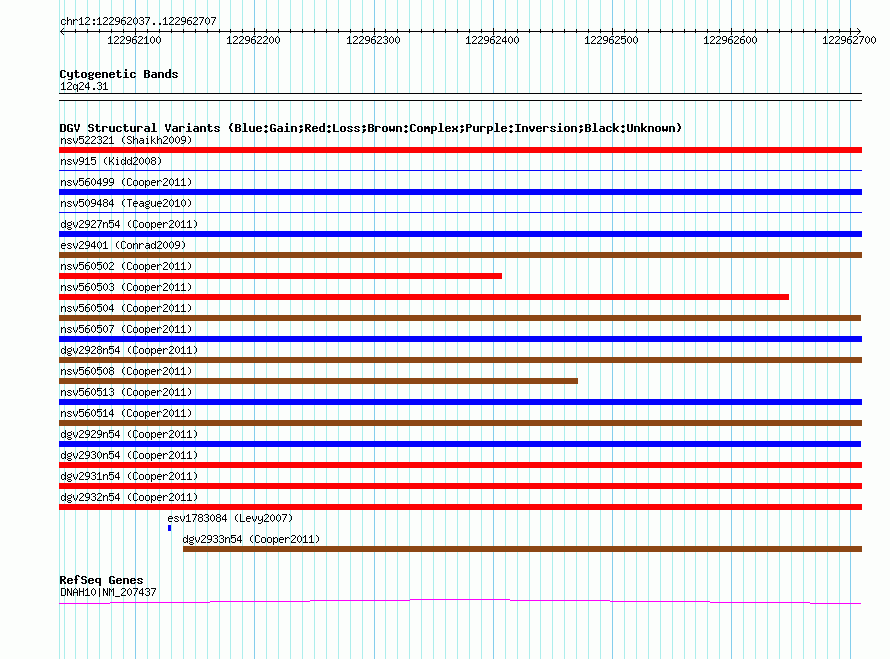
Task: Open dgv2929n54 (Cooper2011) variant
Action: point(129,434)
